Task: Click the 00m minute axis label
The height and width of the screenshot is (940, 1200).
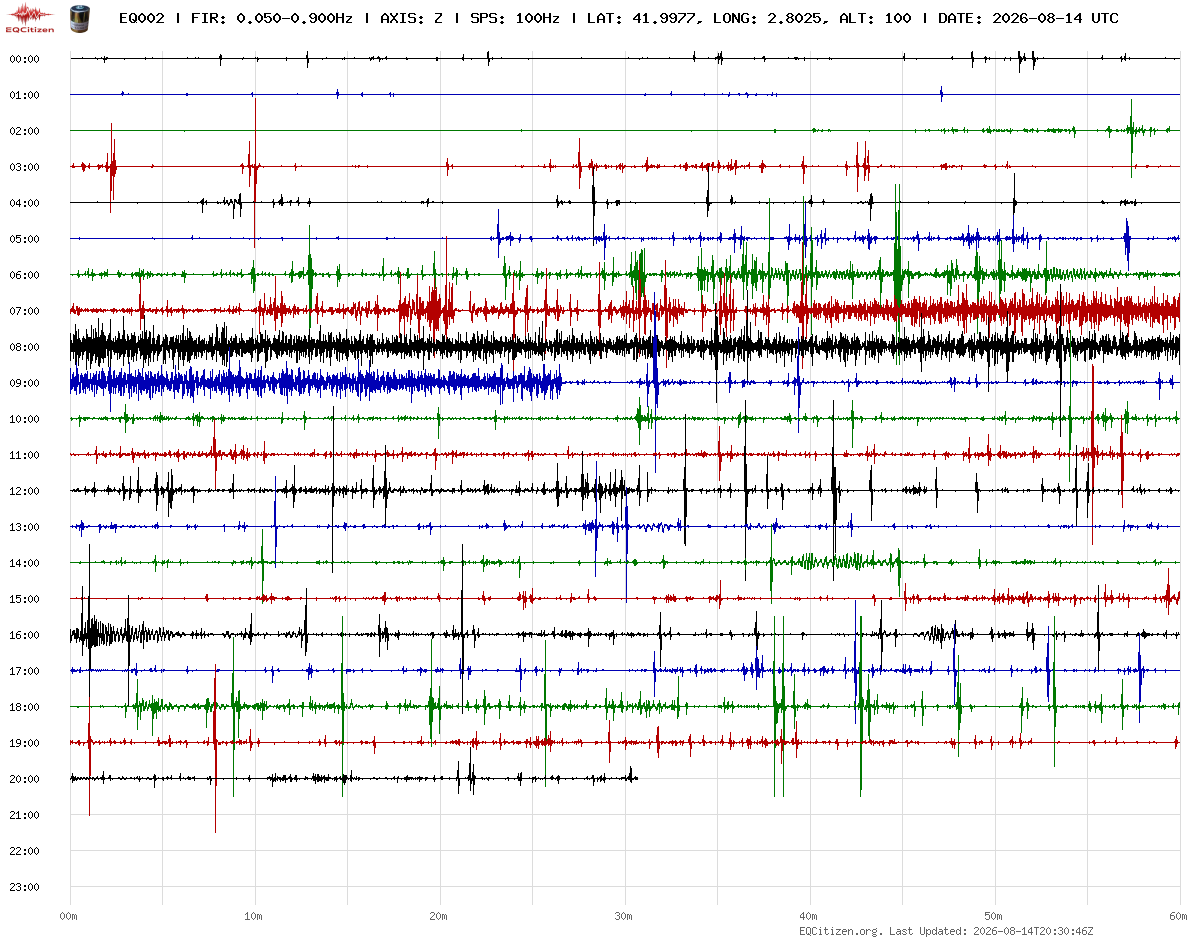Action: 69,916
